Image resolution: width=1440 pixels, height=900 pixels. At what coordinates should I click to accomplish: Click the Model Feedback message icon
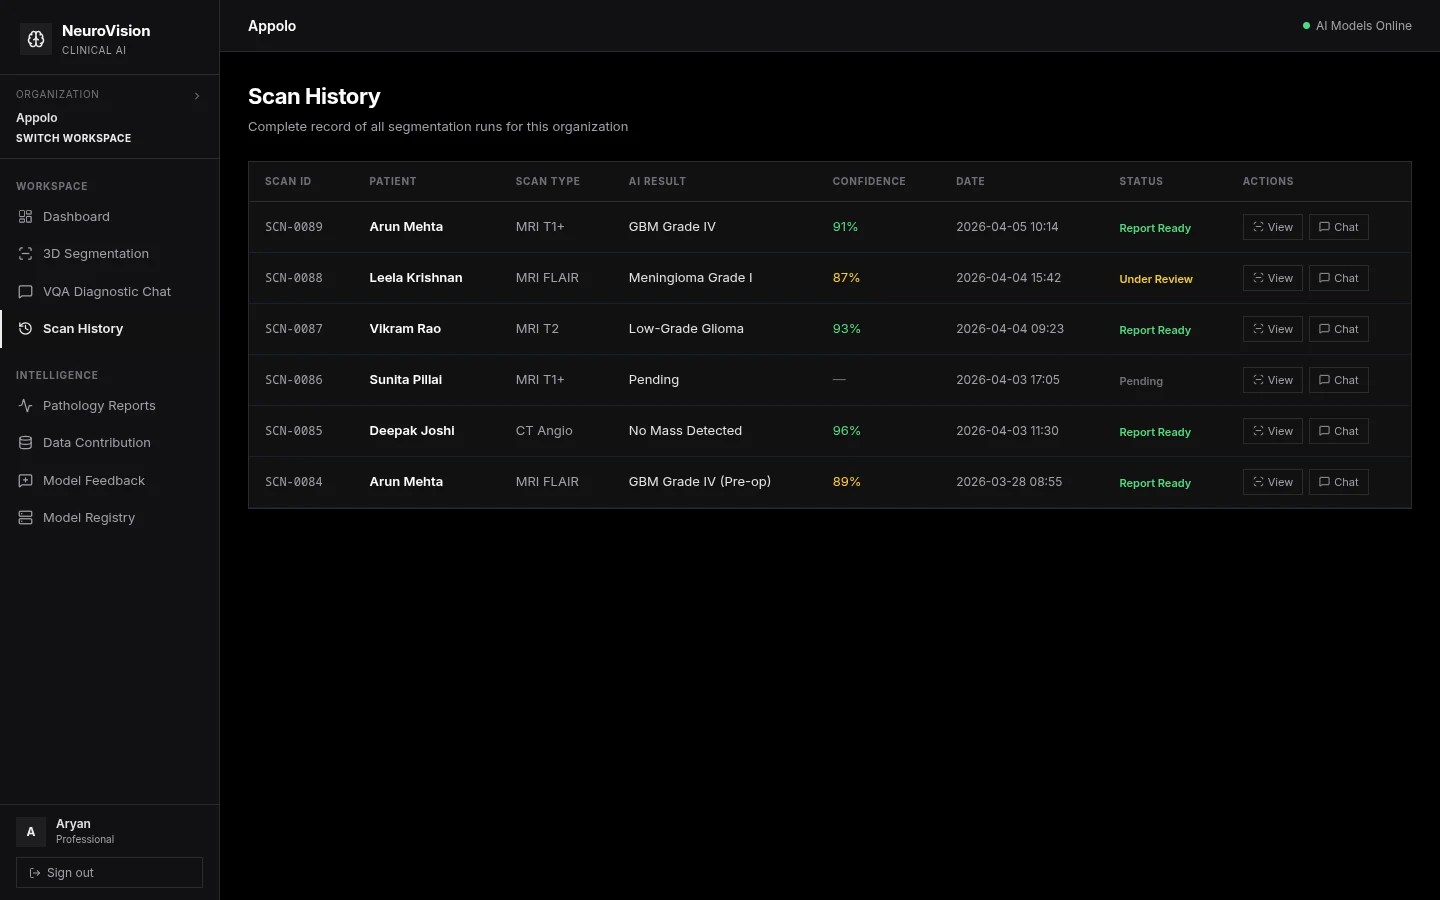(26, 481)
